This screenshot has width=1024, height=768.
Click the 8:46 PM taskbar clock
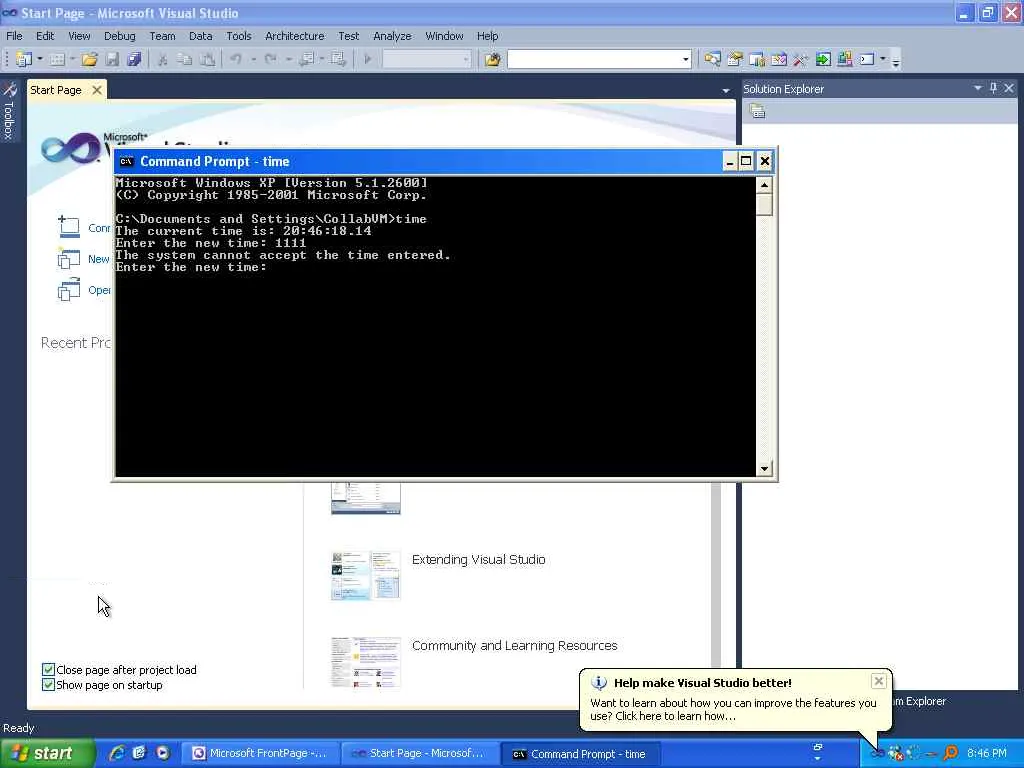coord(986,753)
